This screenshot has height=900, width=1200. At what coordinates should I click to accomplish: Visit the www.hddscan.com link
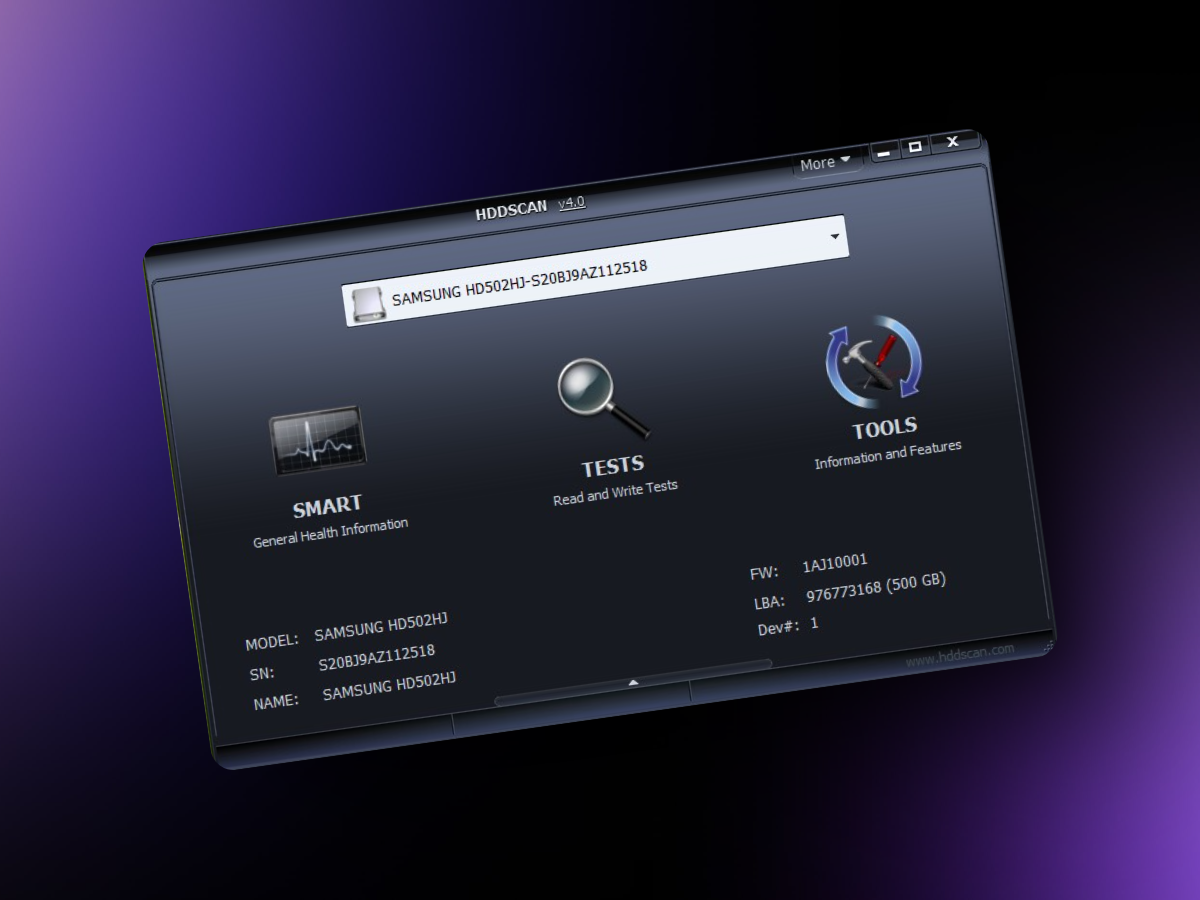pyautogui.click(x=960, y=654)
